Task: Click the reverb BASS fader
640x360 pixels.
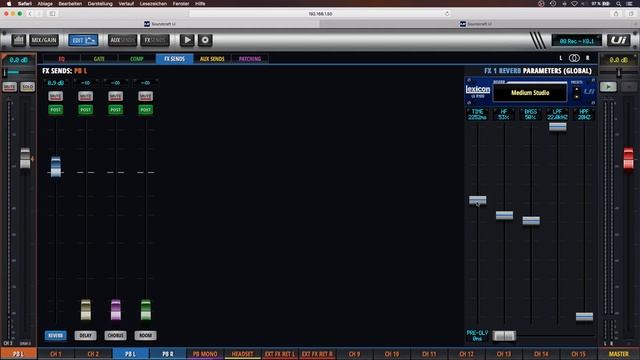Action: click(531, 221)
